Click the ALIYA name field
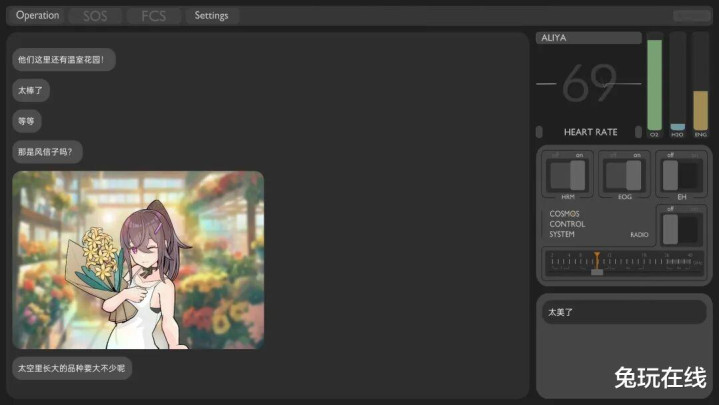 [x=588, y=38]
